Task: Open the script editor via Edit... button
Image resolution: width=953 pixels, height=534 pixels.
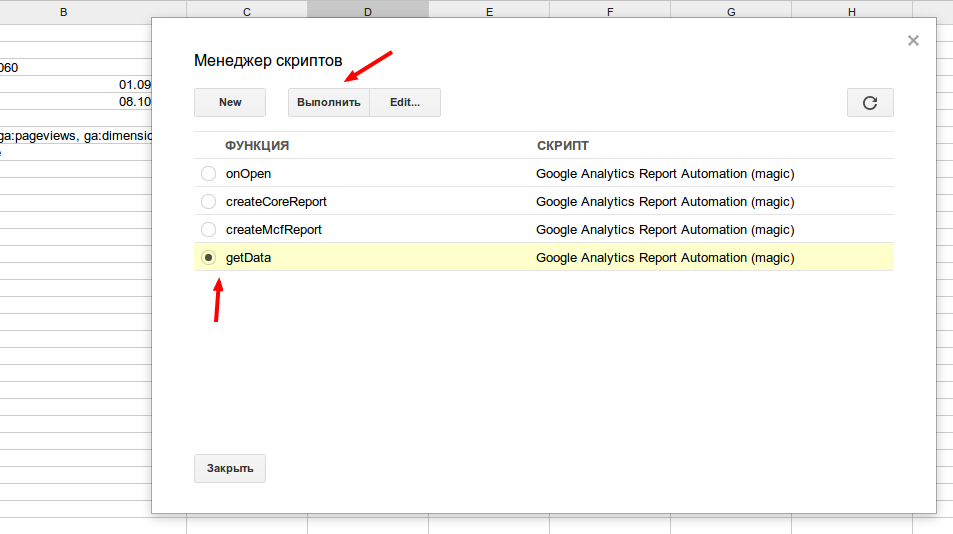Action: [x=405, y=102]
